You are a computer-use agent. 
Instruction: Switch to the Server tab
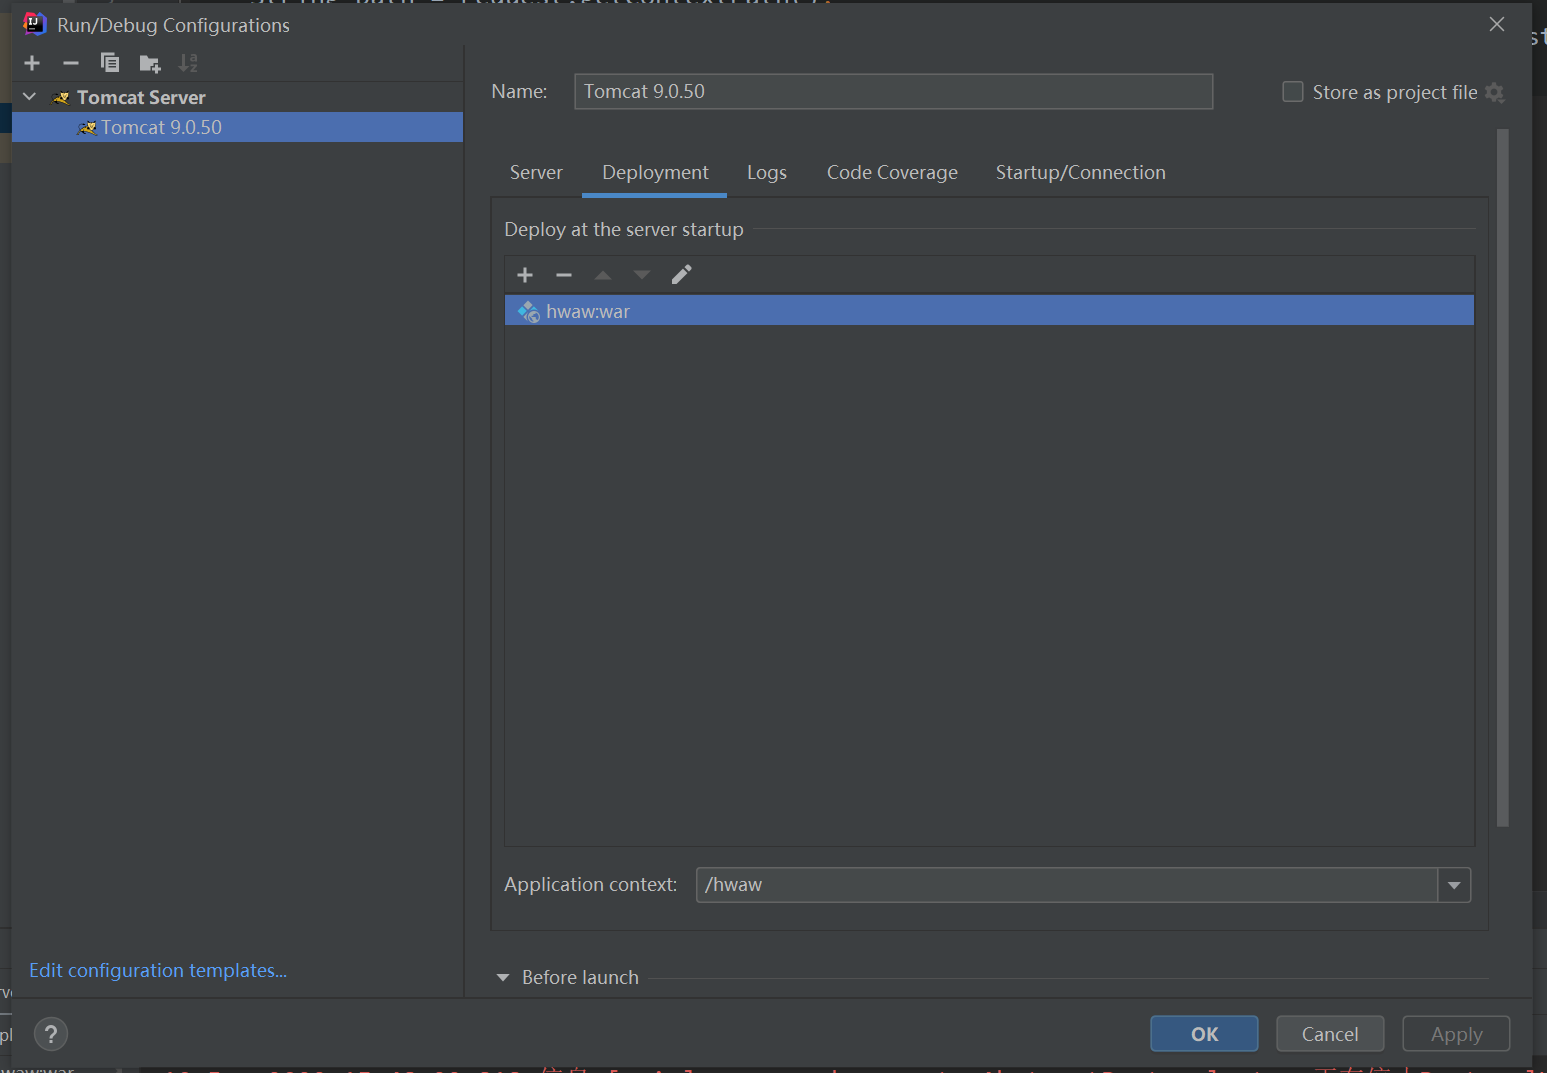[x=536, y=172]
